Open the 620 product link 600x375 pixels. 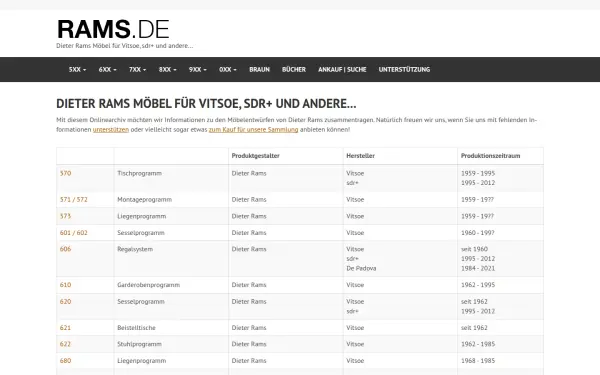[x=65, y=302]
